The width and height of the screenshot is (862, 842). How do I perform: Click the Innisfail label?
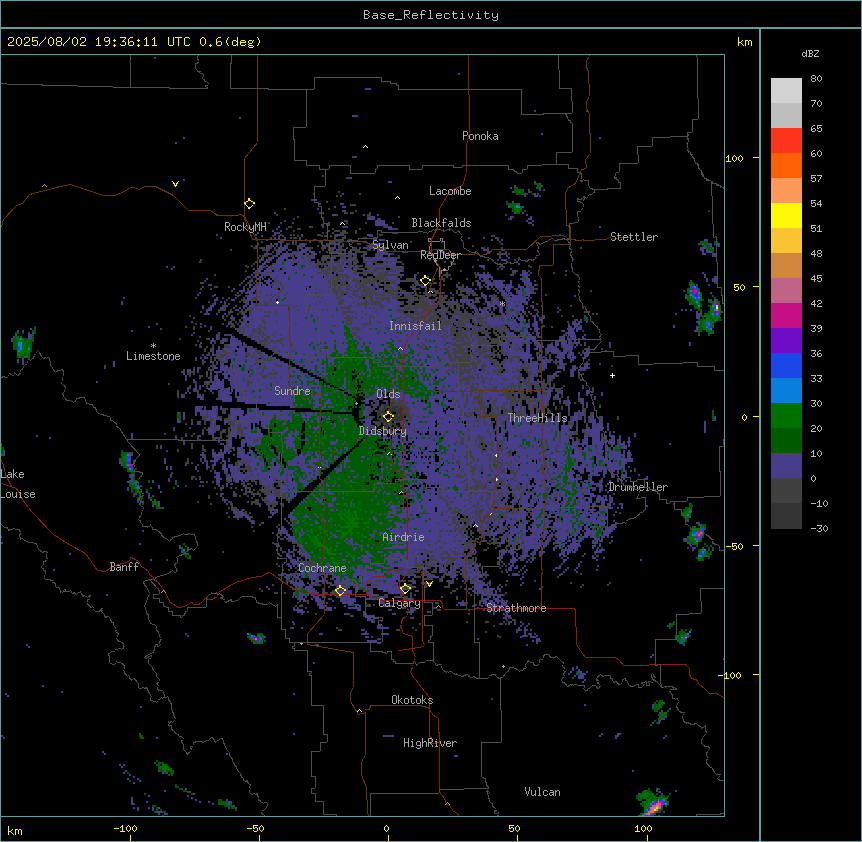pyautogui.click(x=415, y=326)
